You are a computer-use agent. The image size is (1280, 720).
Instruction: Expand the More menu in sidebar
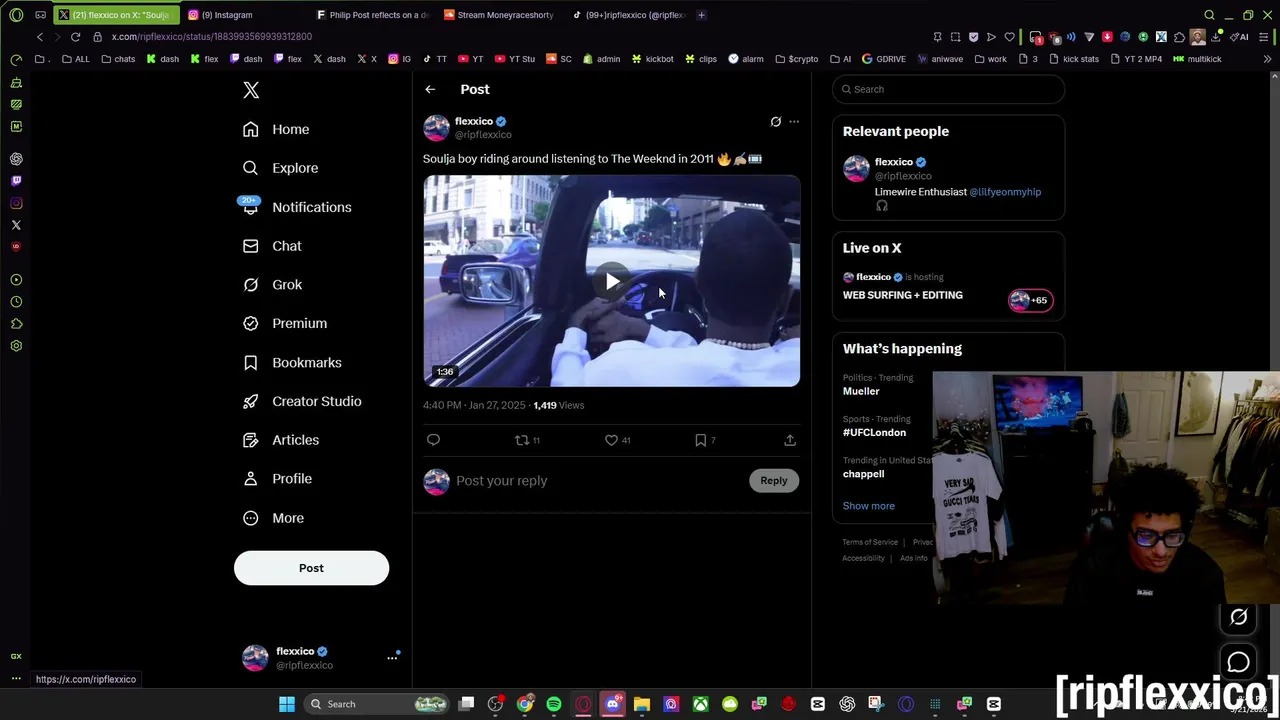click(274, 518)
